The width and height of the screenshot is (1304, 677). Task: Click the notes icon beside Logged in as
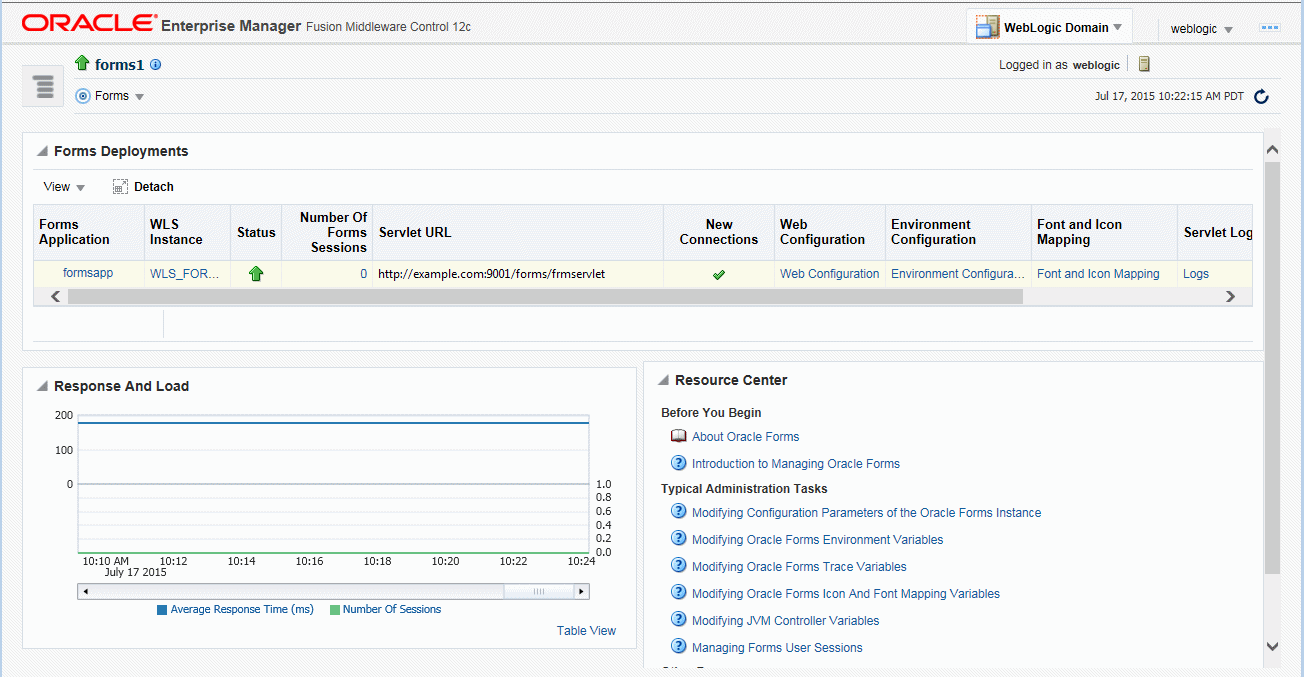pyautogui.click(x=1144, y=64)
